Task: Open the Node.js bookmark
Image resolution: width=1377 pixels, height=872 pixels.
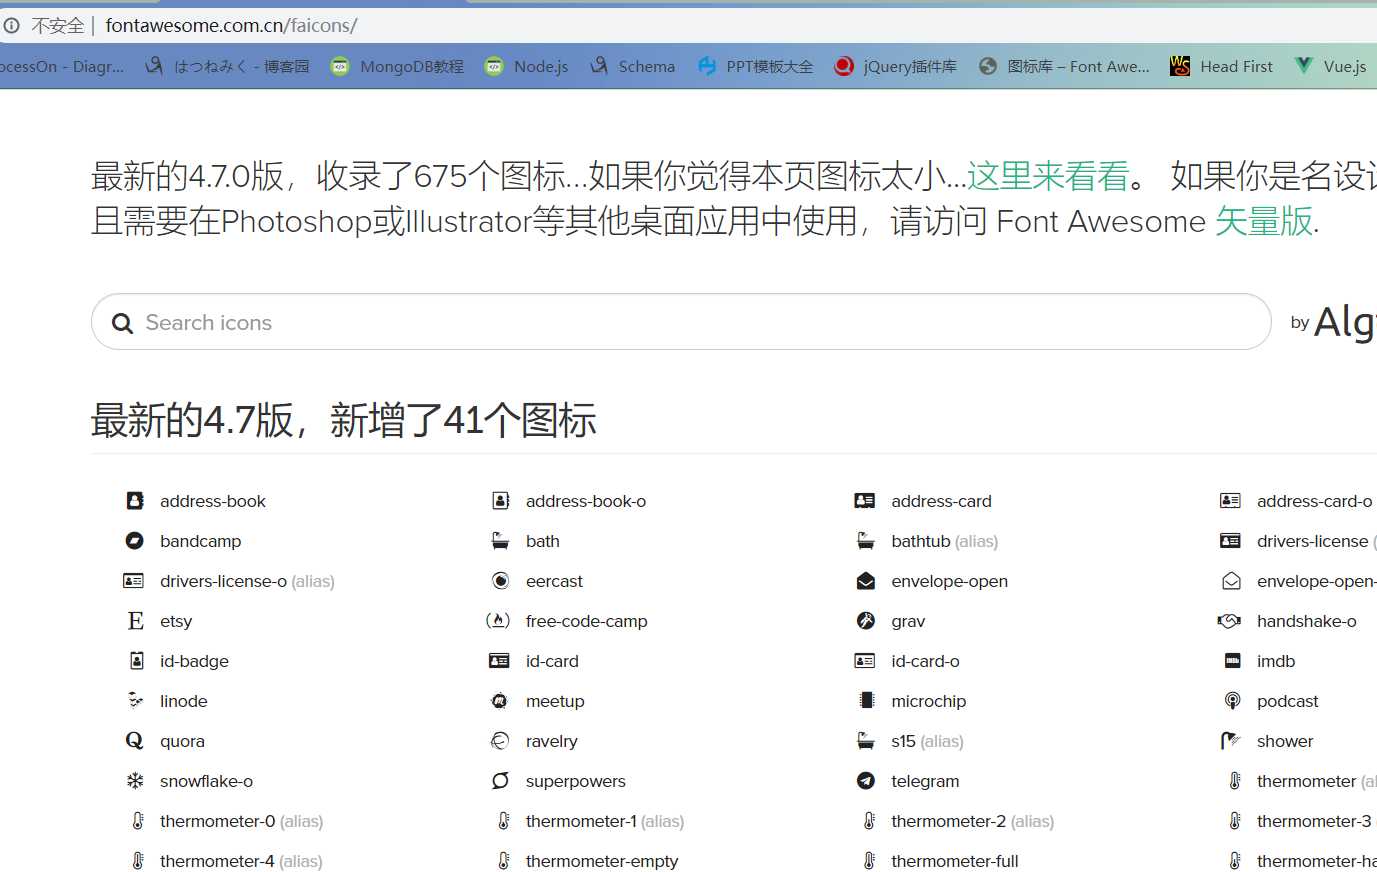Action: pos(526,66)
